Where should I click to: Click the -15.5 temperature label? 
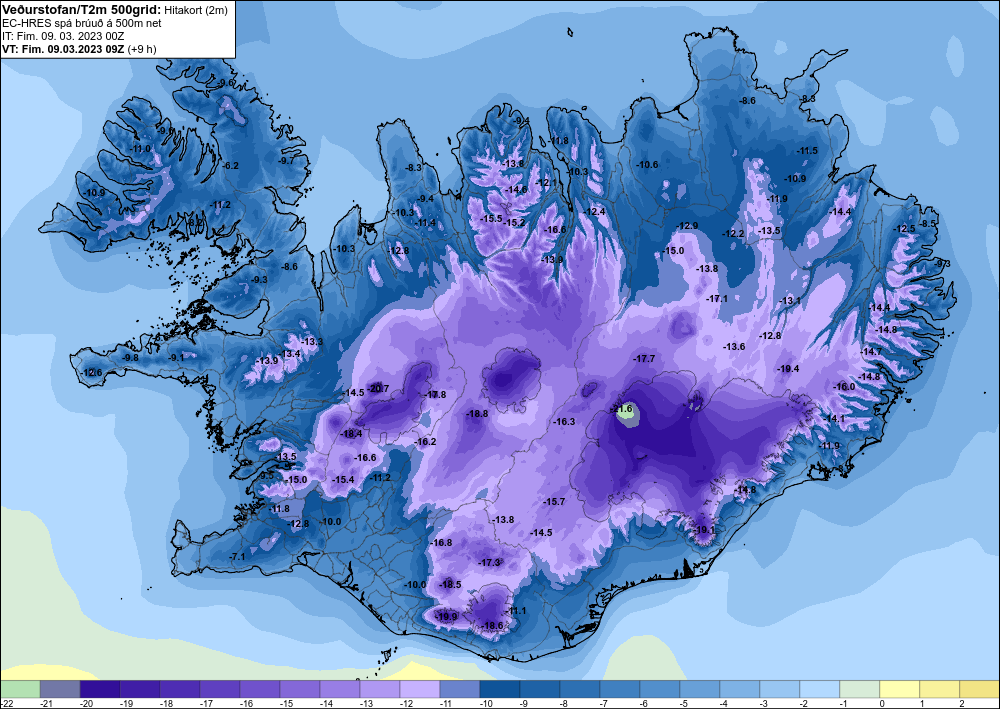(490, 219)
